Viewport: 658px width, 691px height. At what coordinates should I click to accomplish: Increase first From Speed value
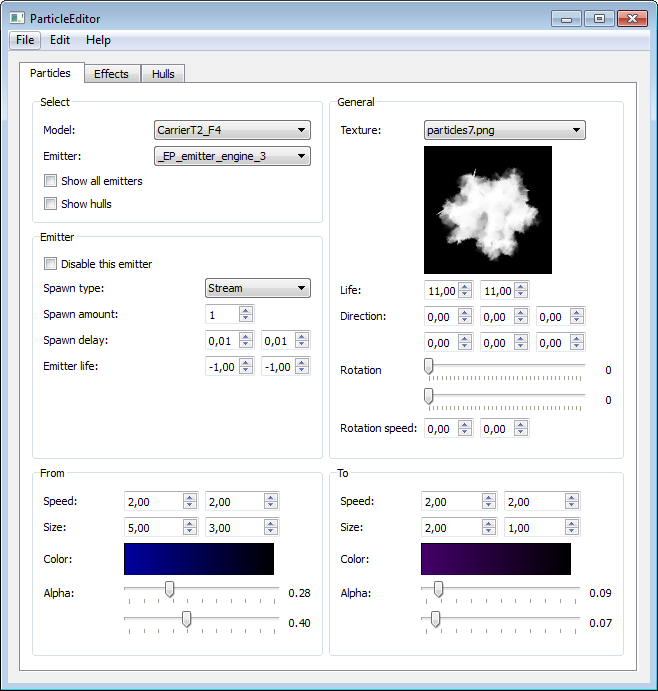190,497
